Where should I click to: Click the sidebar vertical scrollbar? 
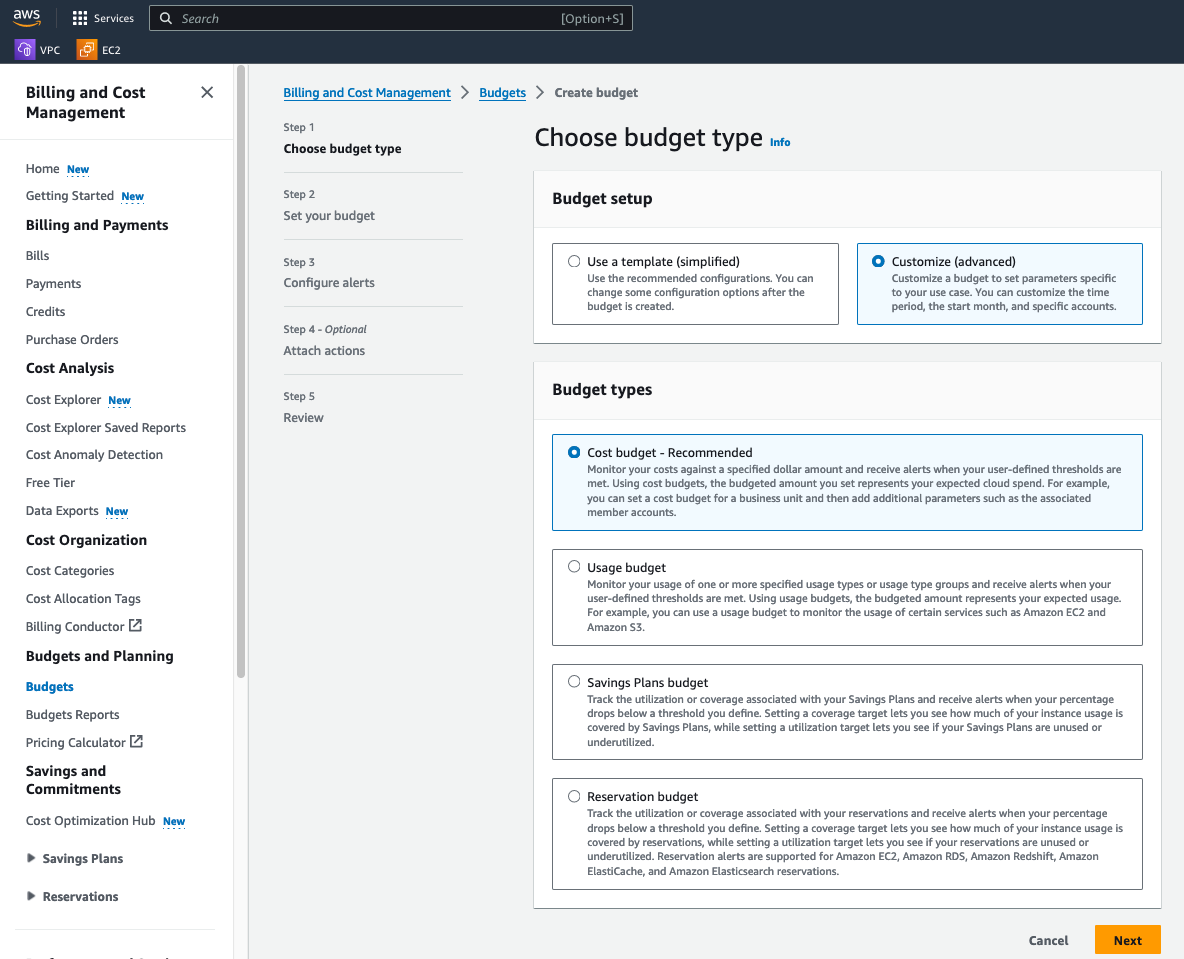pos(241,372)
